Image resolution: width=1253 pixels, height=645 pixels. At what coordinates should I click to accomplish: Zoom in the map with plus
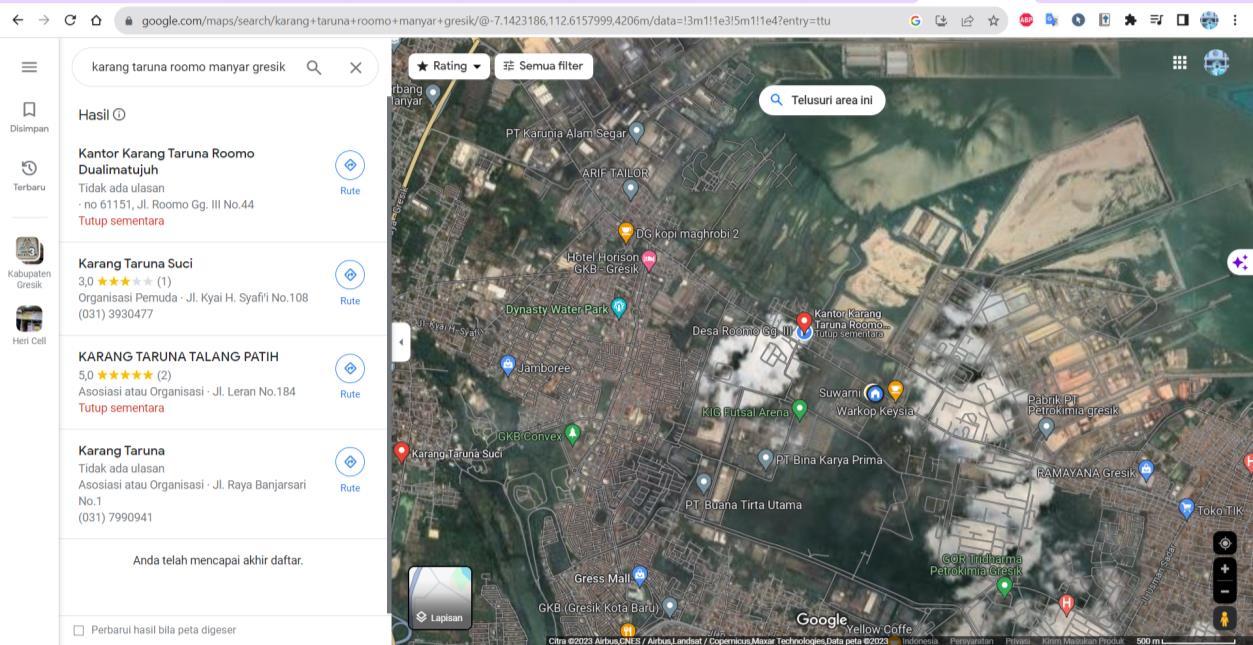coord(1224,569)
